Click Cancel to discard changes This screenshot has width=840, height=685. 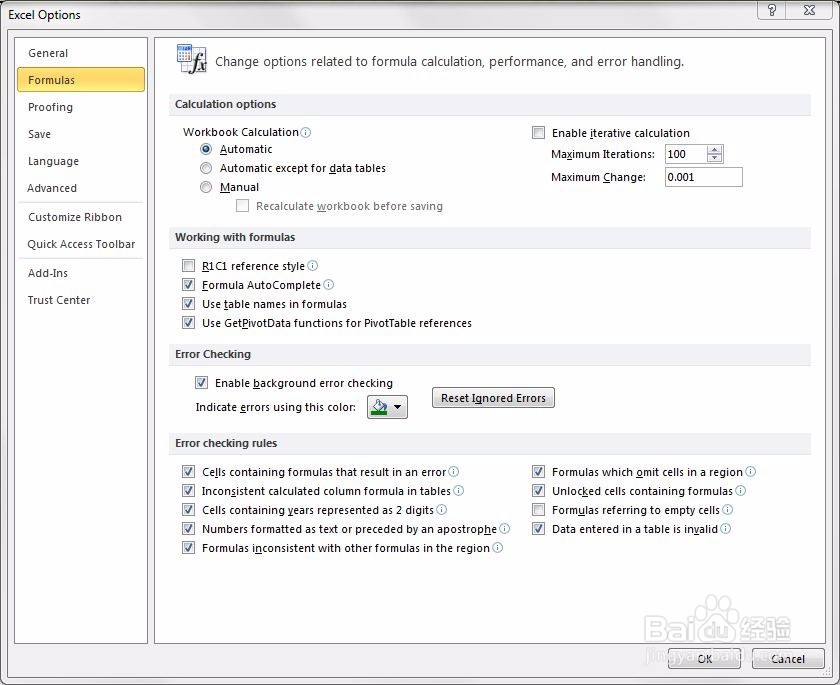point(788,659)
